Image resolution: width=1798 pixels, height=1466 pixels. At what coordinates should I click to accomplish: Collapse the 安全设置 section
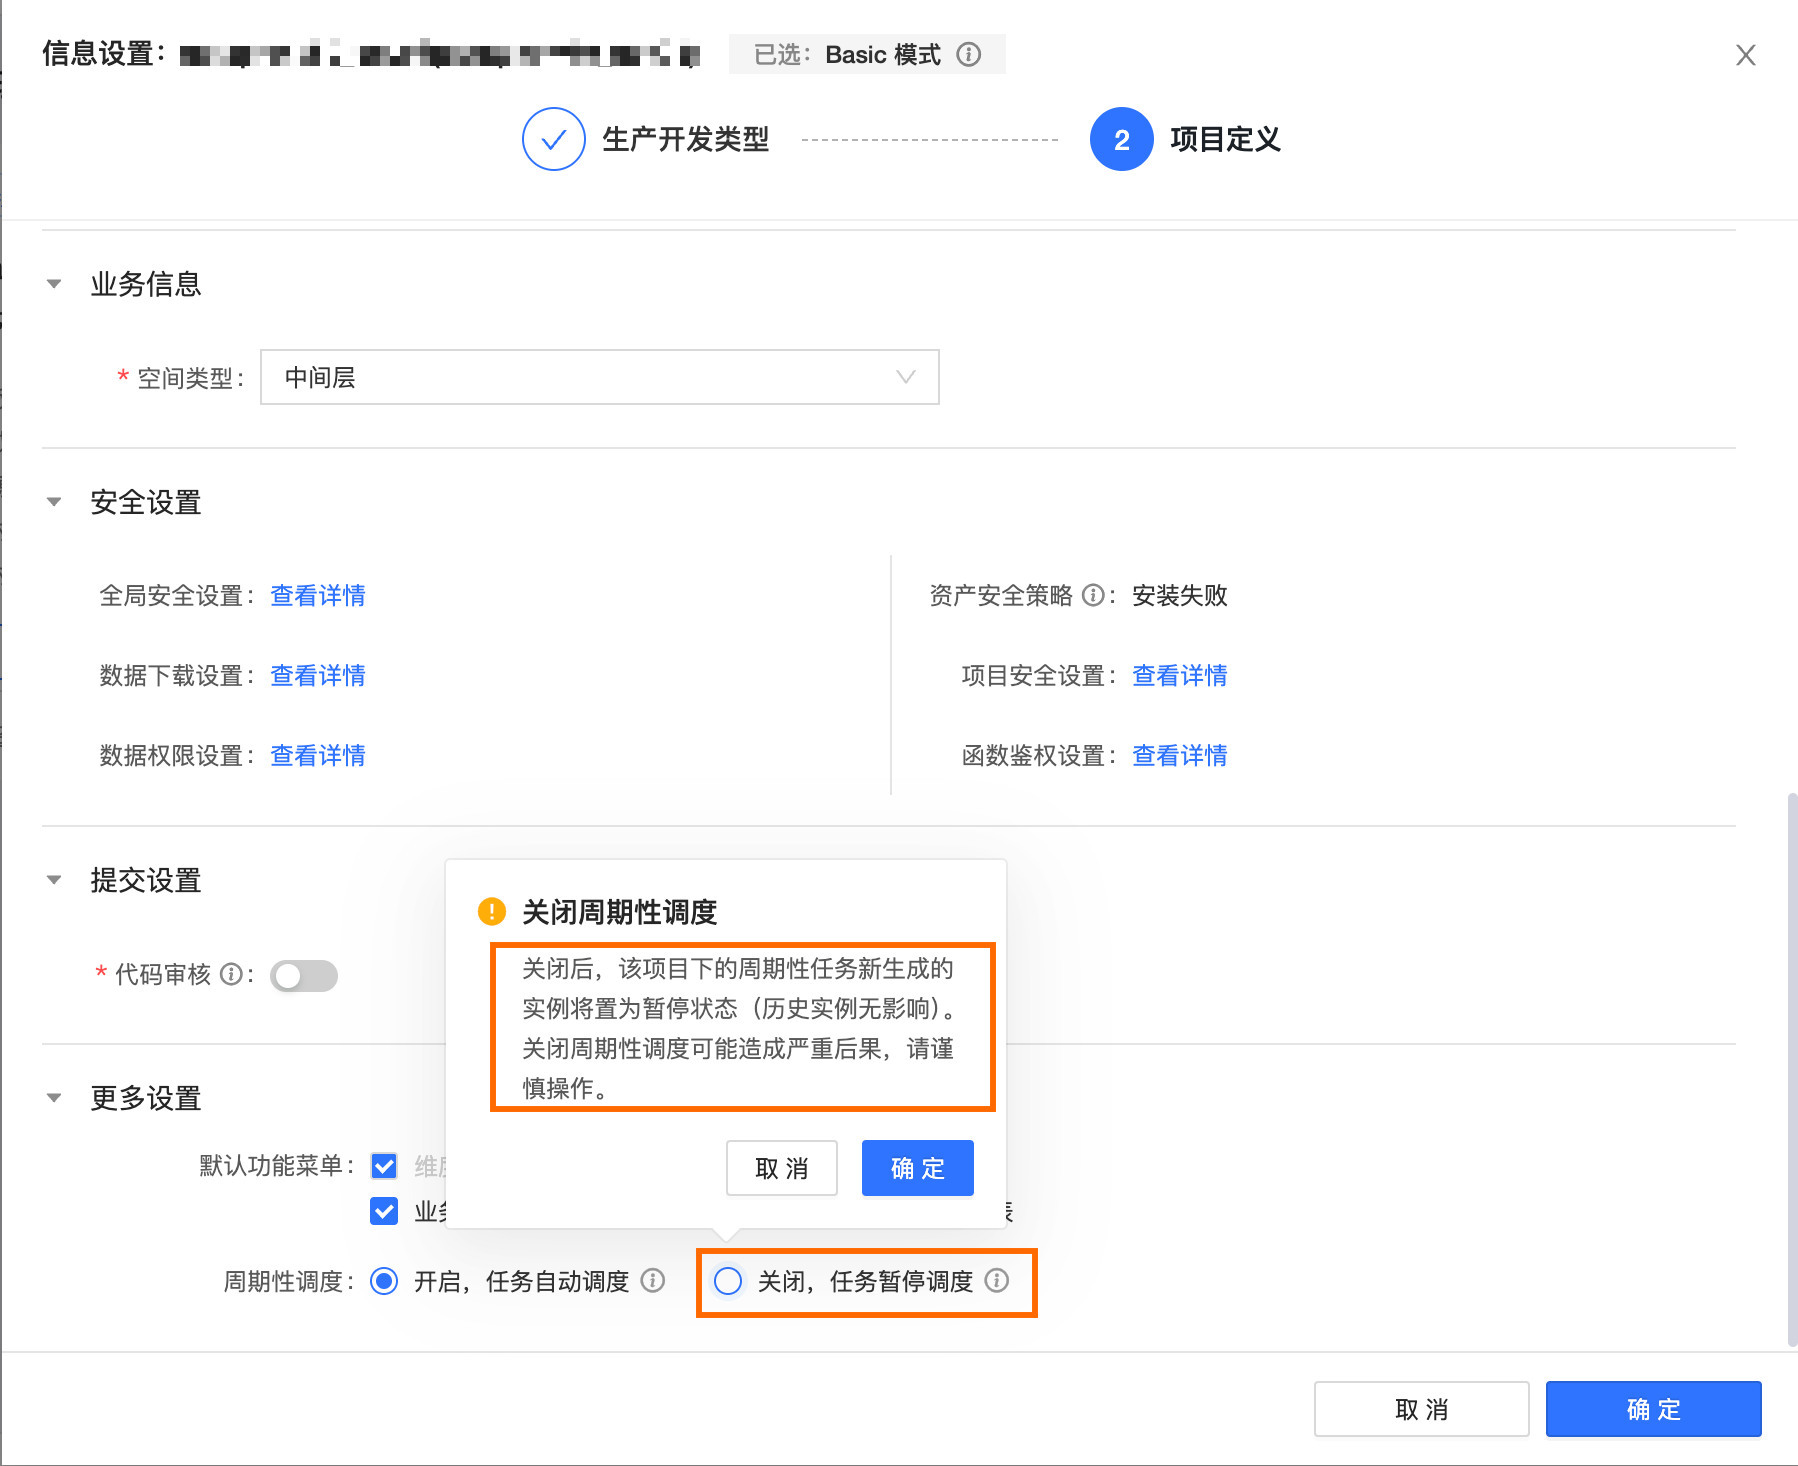tap(54, 502)
